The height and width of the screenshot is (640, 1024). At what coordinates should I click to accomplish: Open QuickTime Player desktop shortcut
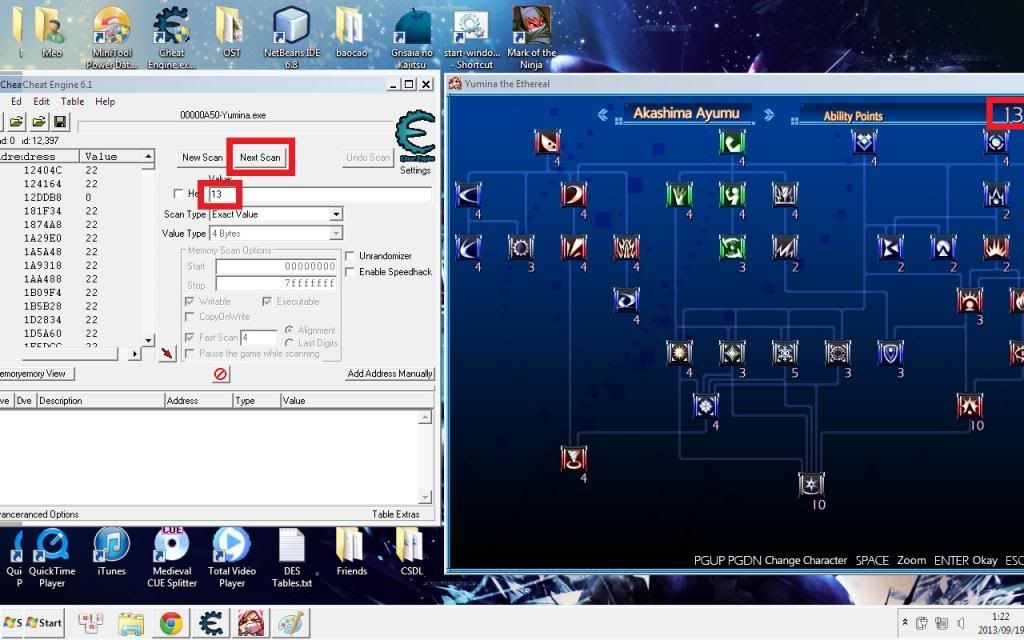click(52, 558)
